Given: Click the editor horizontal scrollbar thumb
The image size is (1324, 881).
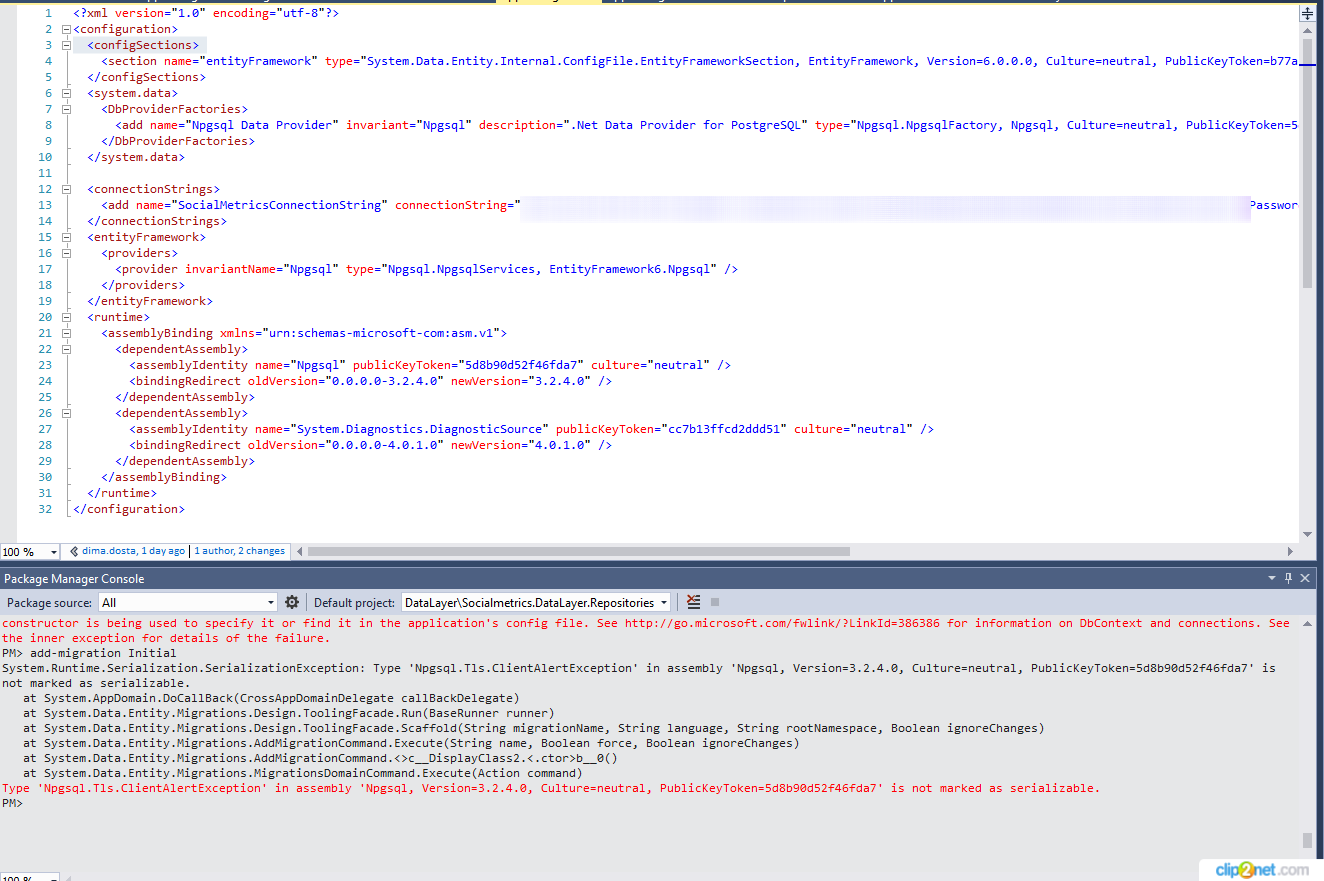Looking at the screenshot, I should point(579,551).
